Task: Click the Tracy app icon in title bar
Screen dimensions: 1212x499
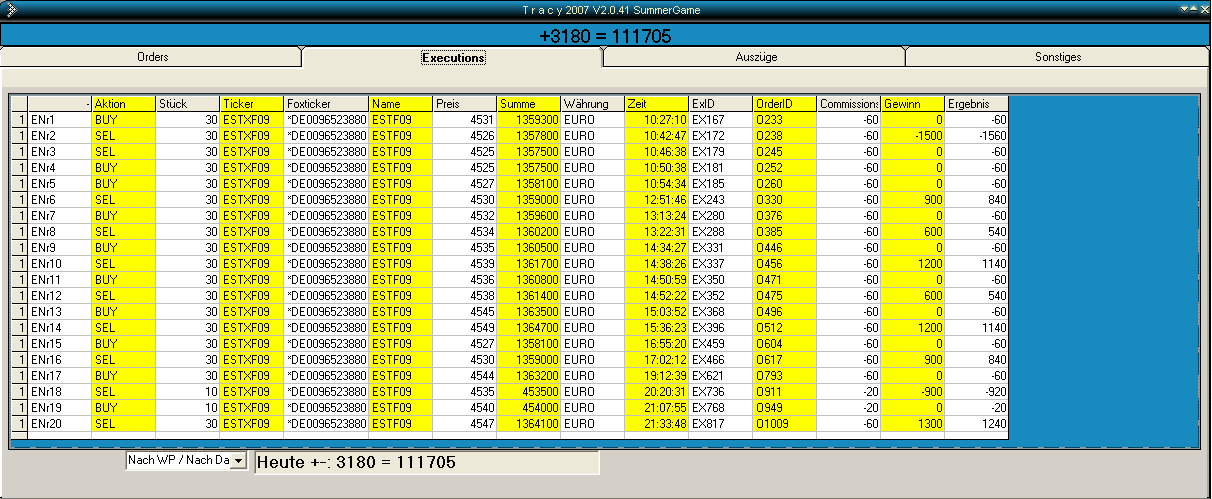Action: pos(10,9)
